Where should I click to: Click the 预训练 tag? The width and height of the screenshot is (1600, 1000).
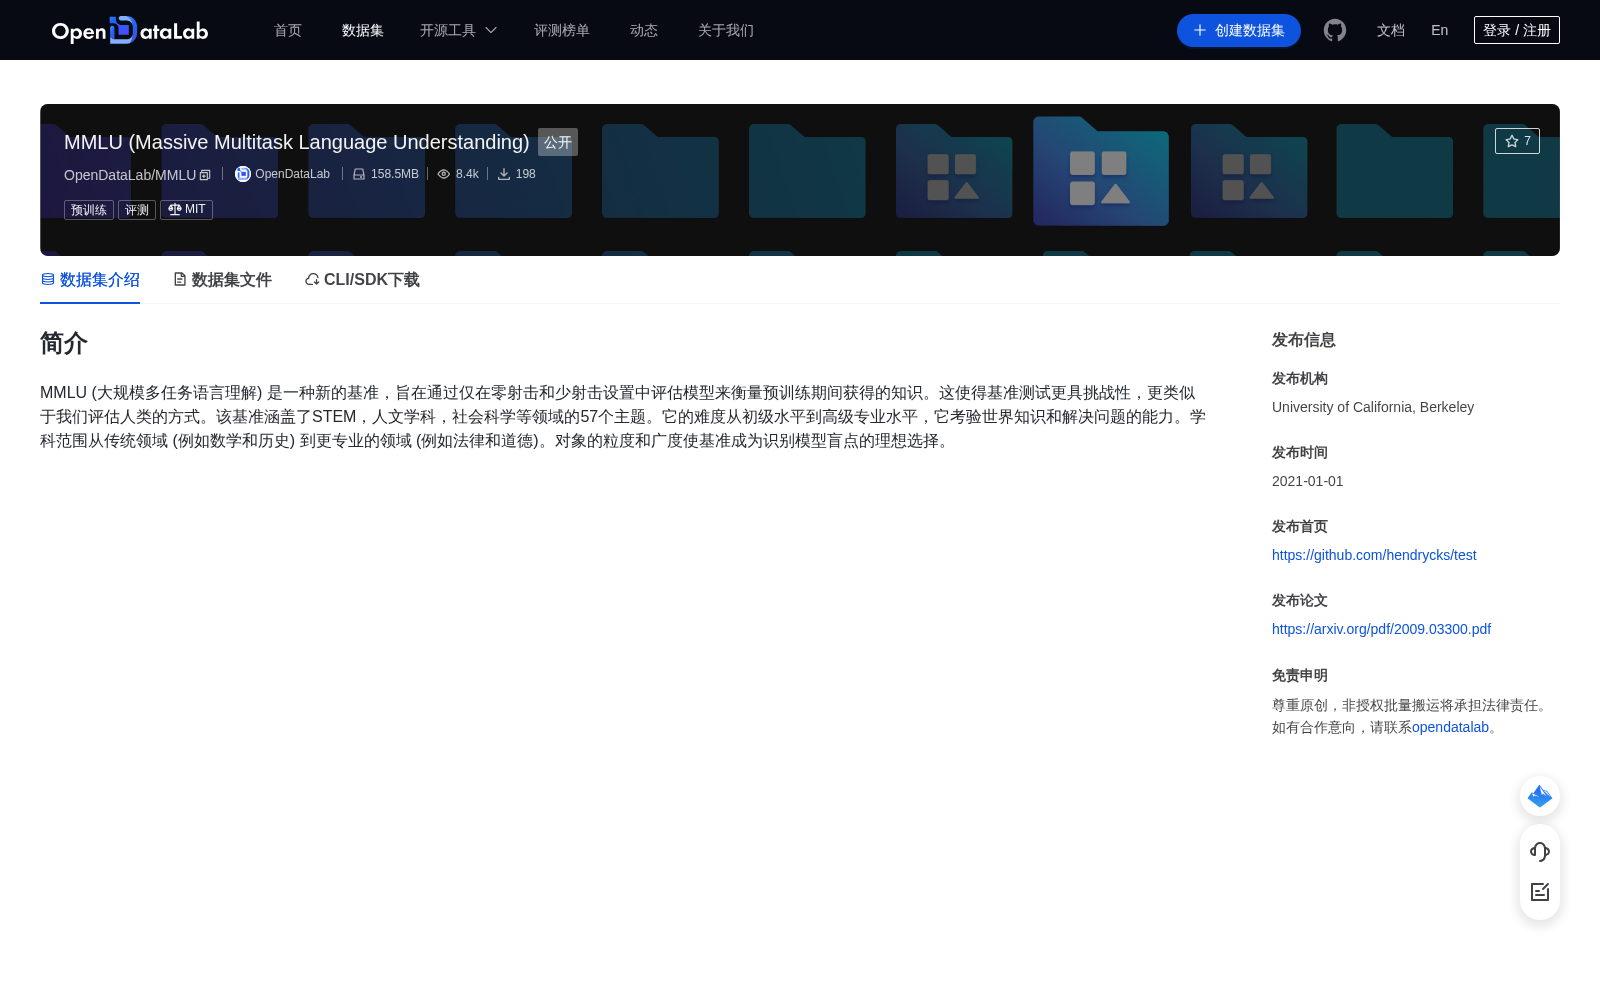(x=89, y=210)
